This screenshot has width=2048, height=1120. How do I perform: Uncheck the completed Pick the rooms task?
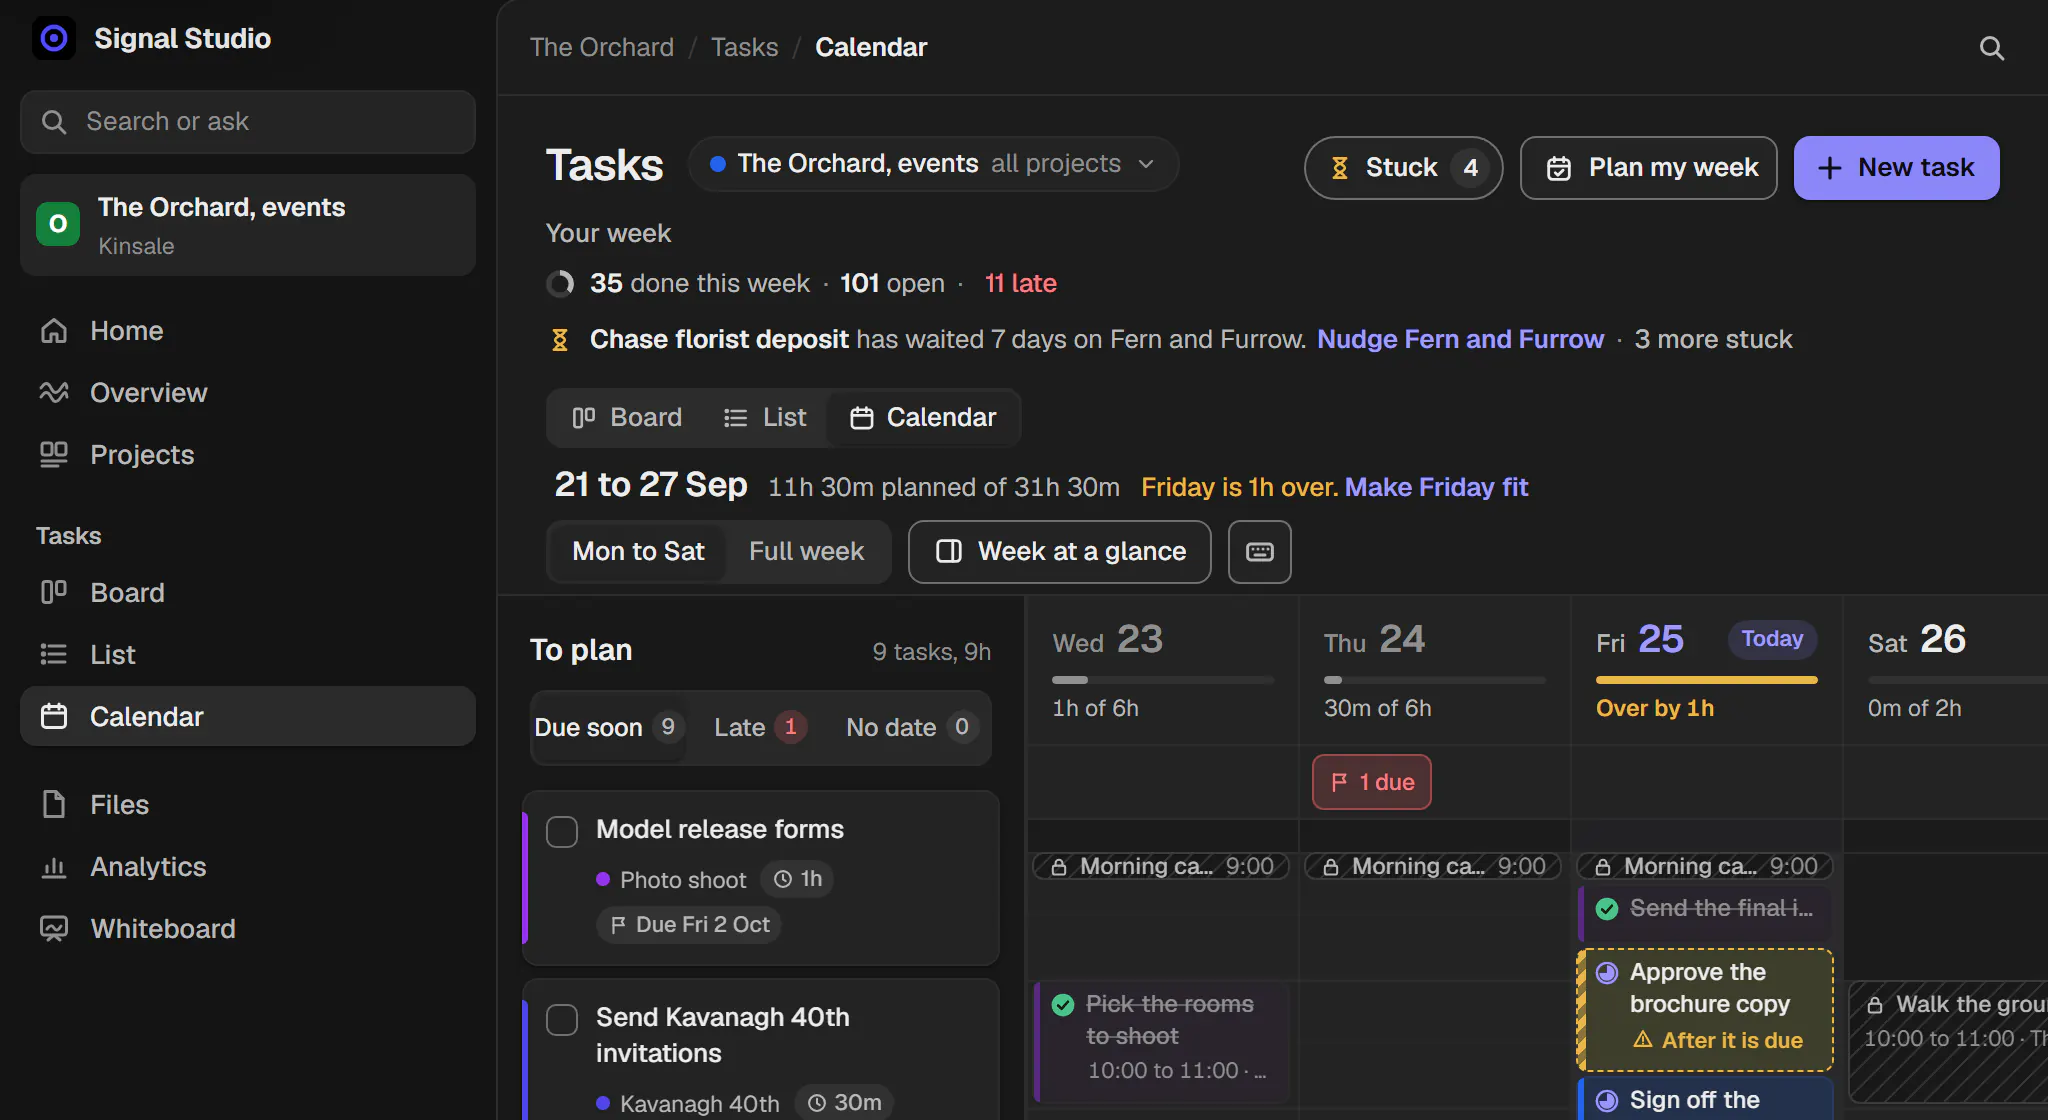pos(1063,1004)
